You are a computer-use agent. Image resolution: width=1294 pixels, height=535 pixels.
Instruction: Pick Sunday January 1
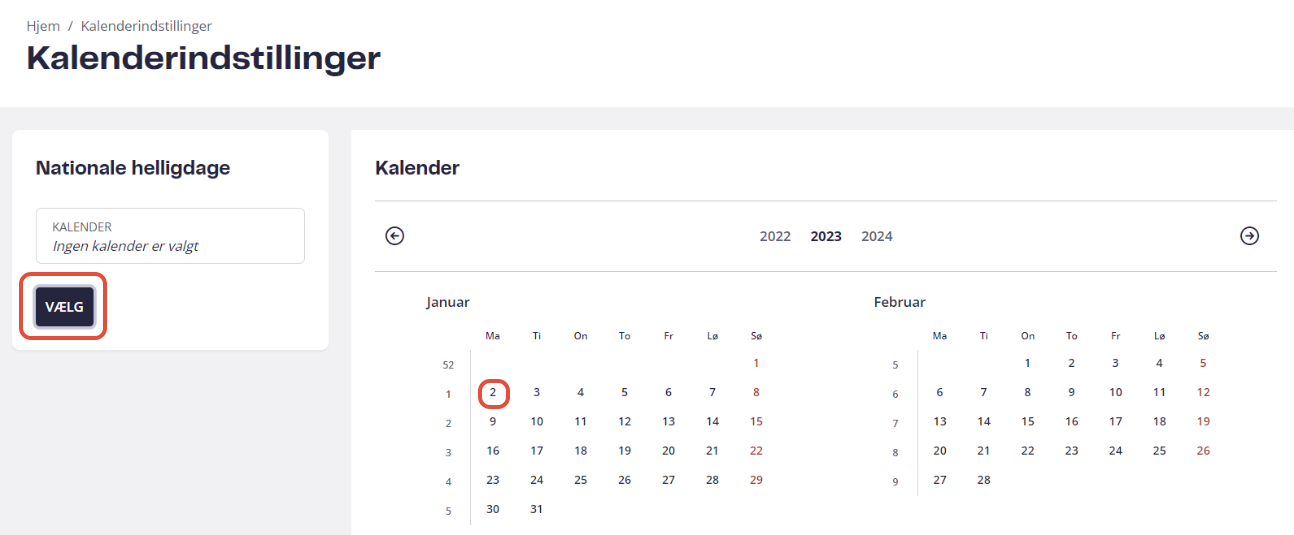point(756,364)
